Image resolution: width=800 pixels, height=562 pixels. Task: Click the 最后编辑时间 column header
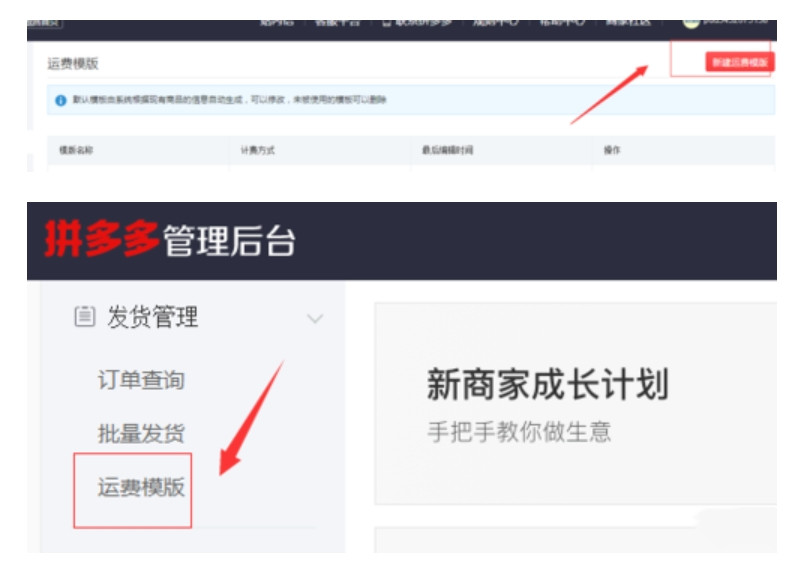[447, 150]
